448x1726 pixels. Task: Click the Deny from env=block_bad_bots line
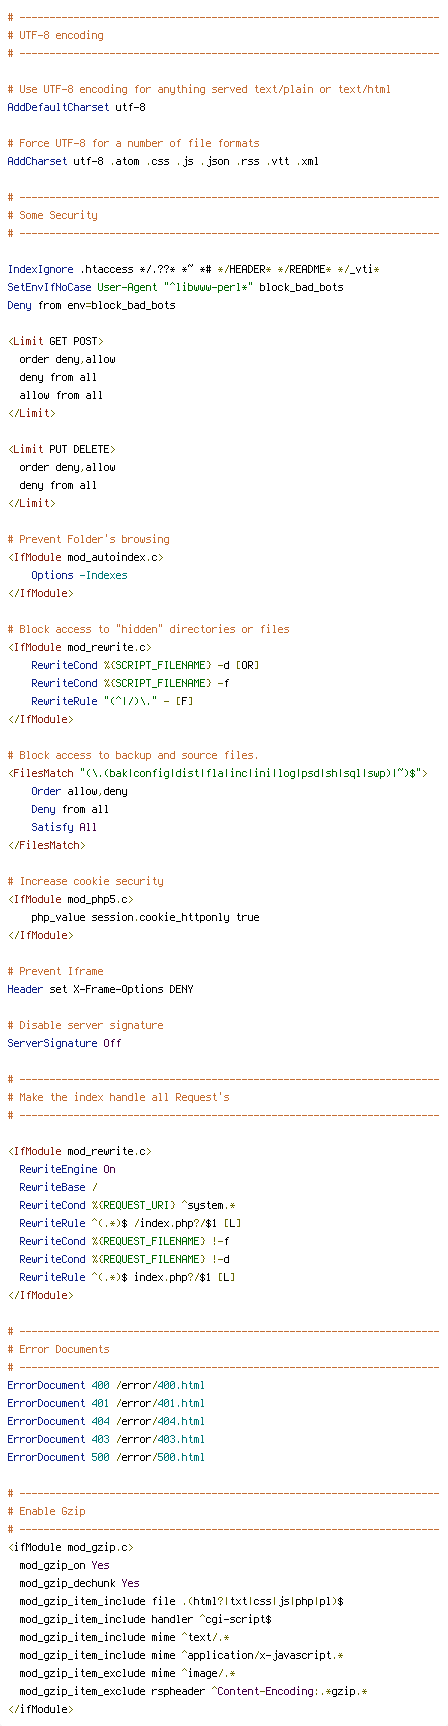tap(91, 305)
